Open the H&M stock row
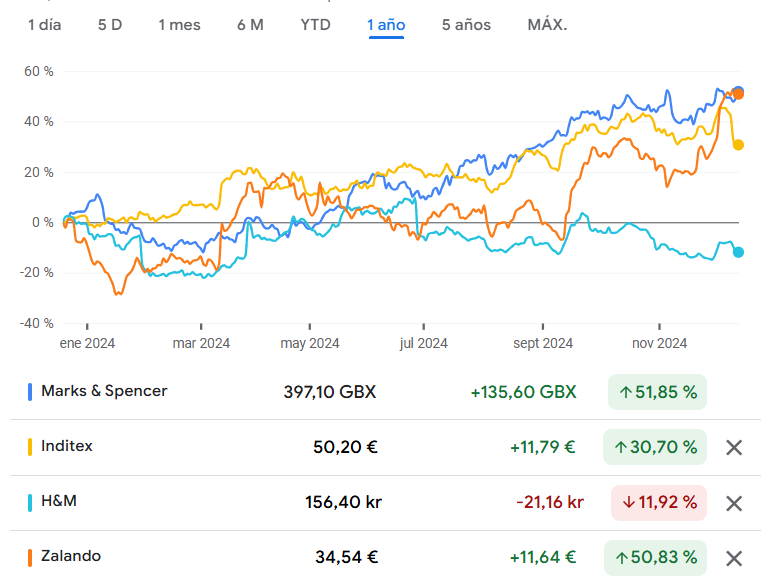Screen dimensions: 780x578 coord(59,501)
